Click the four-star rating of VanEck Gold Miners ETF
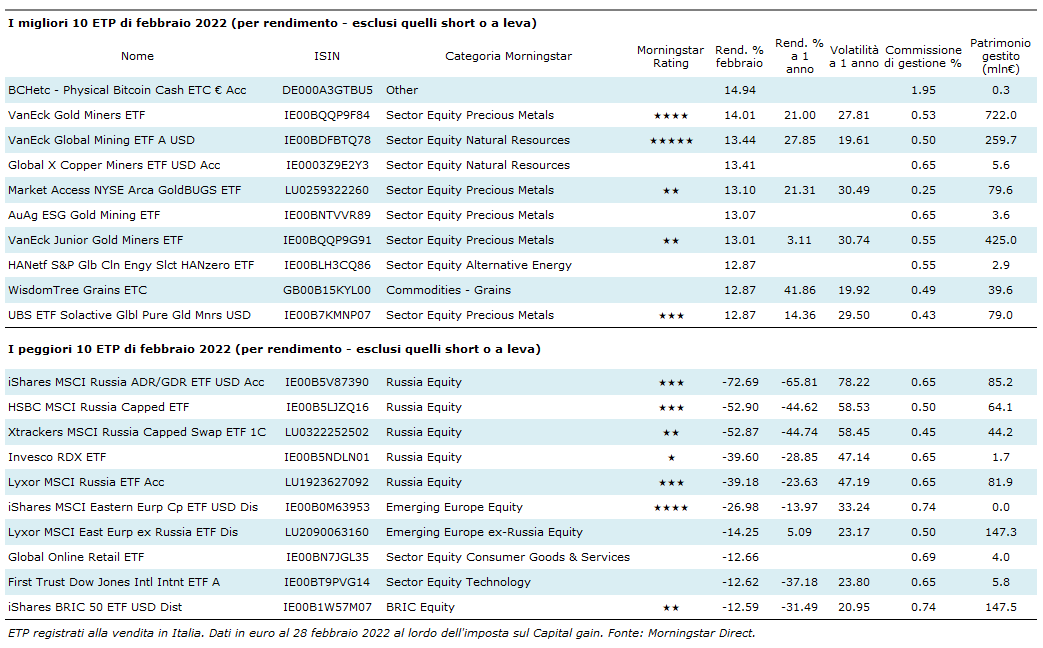 point(670,116)
